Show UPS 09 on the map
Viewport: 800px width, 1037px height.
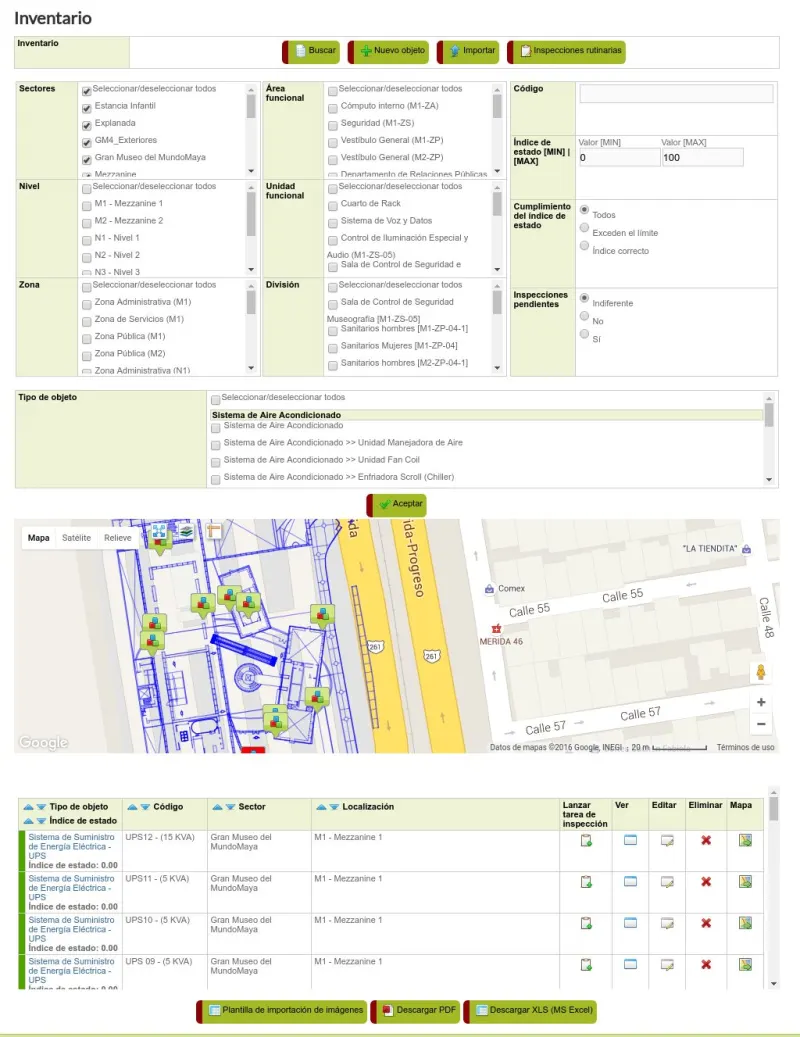pos(745,965)
